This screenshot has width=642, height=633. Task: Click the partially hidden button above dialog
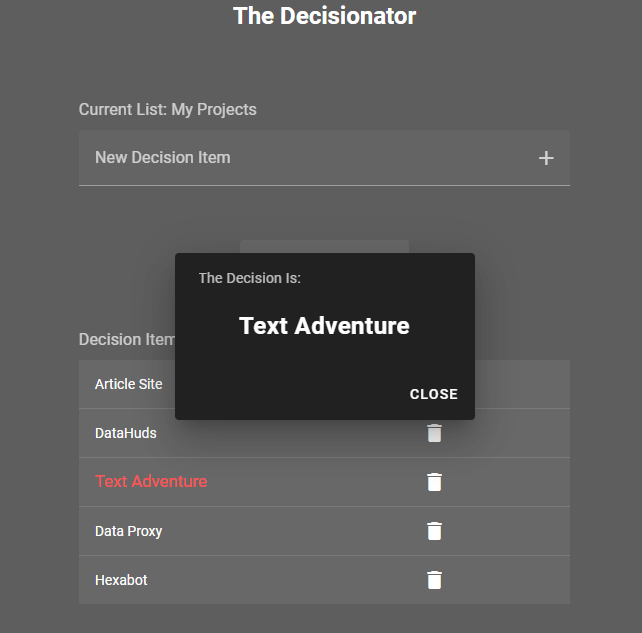pyautogui.click(x=324, y=246)
